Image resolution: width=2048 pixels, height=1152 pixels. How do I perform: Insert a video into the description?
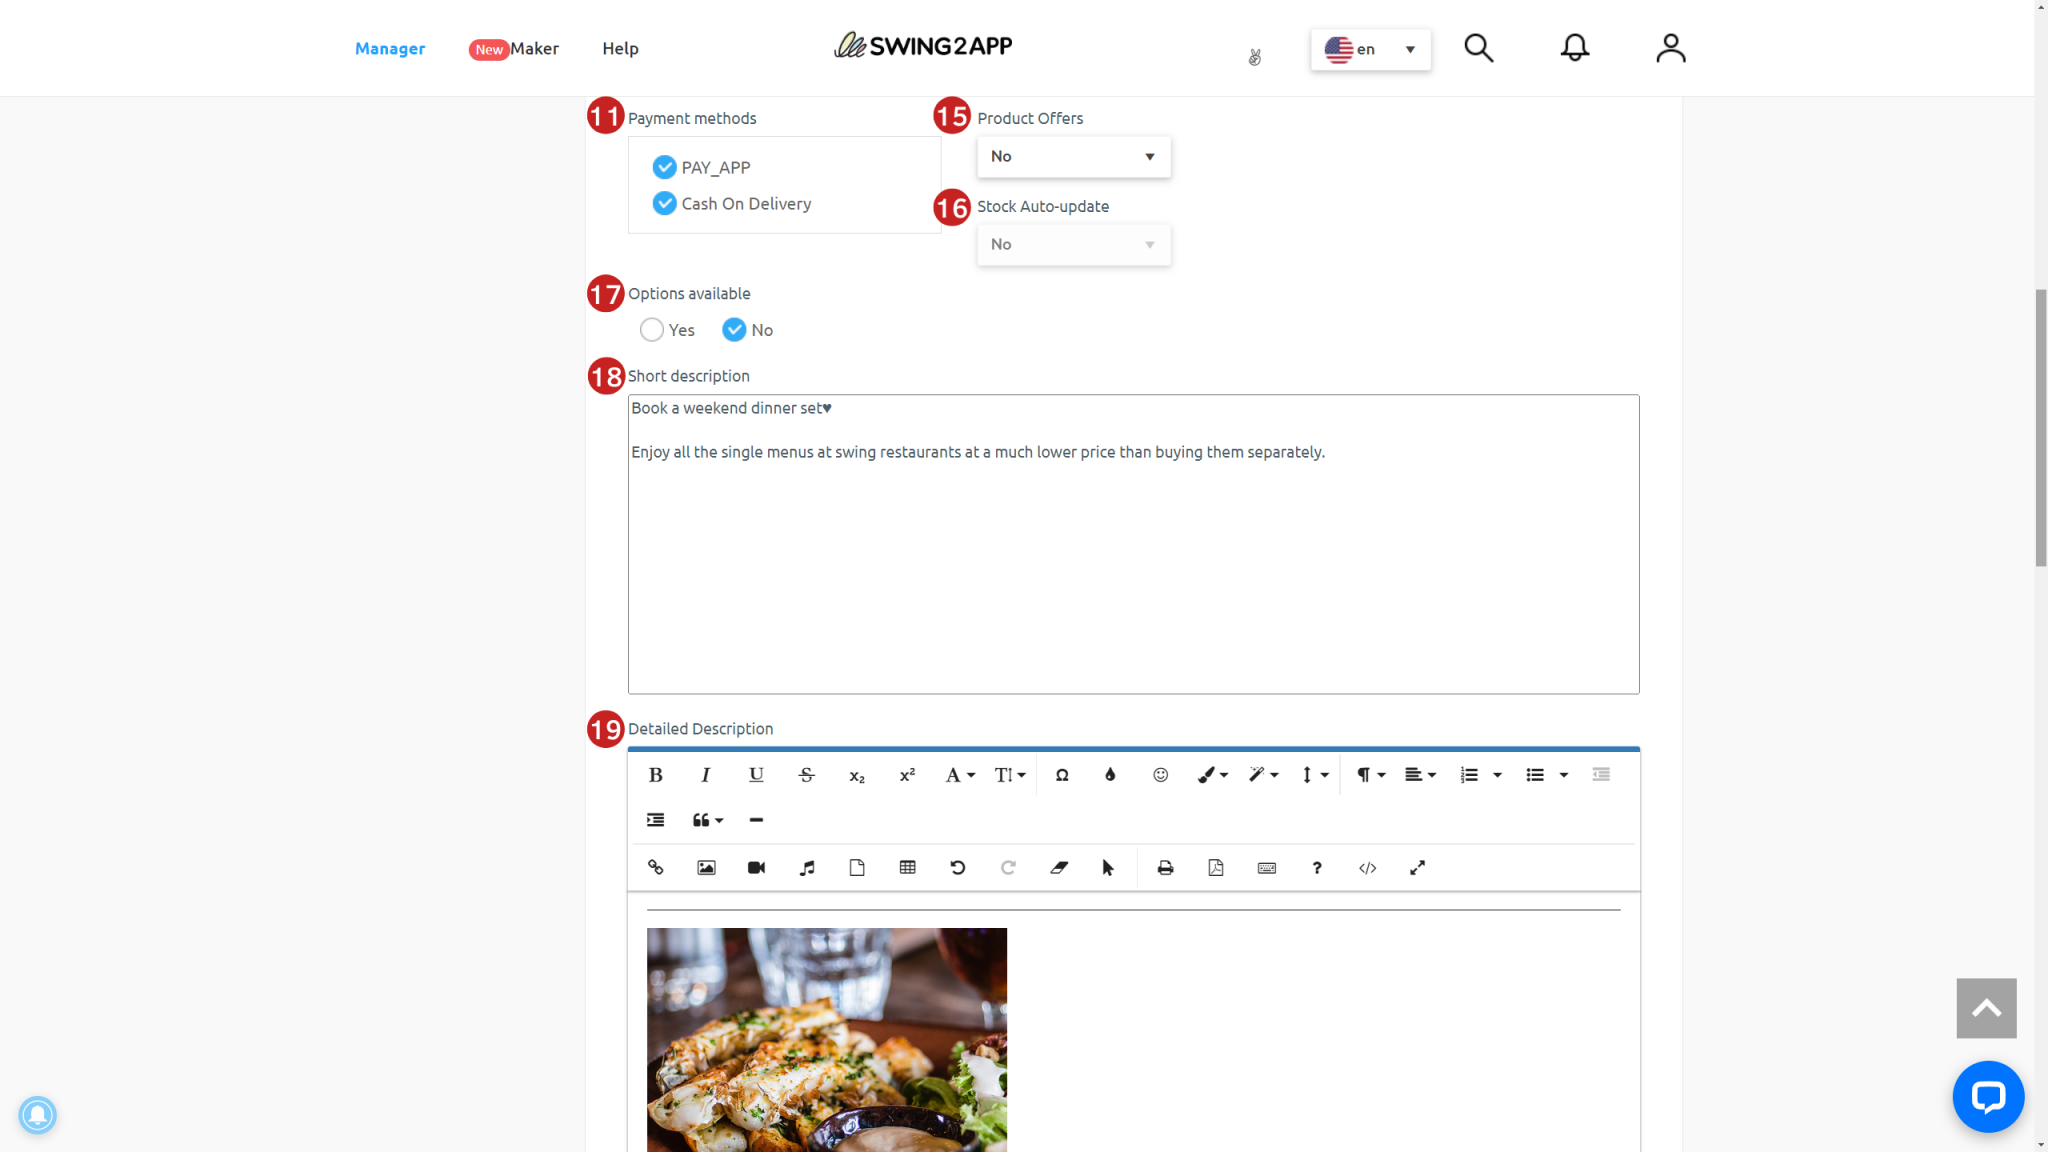pyautogui.click(x=755, y=867)
